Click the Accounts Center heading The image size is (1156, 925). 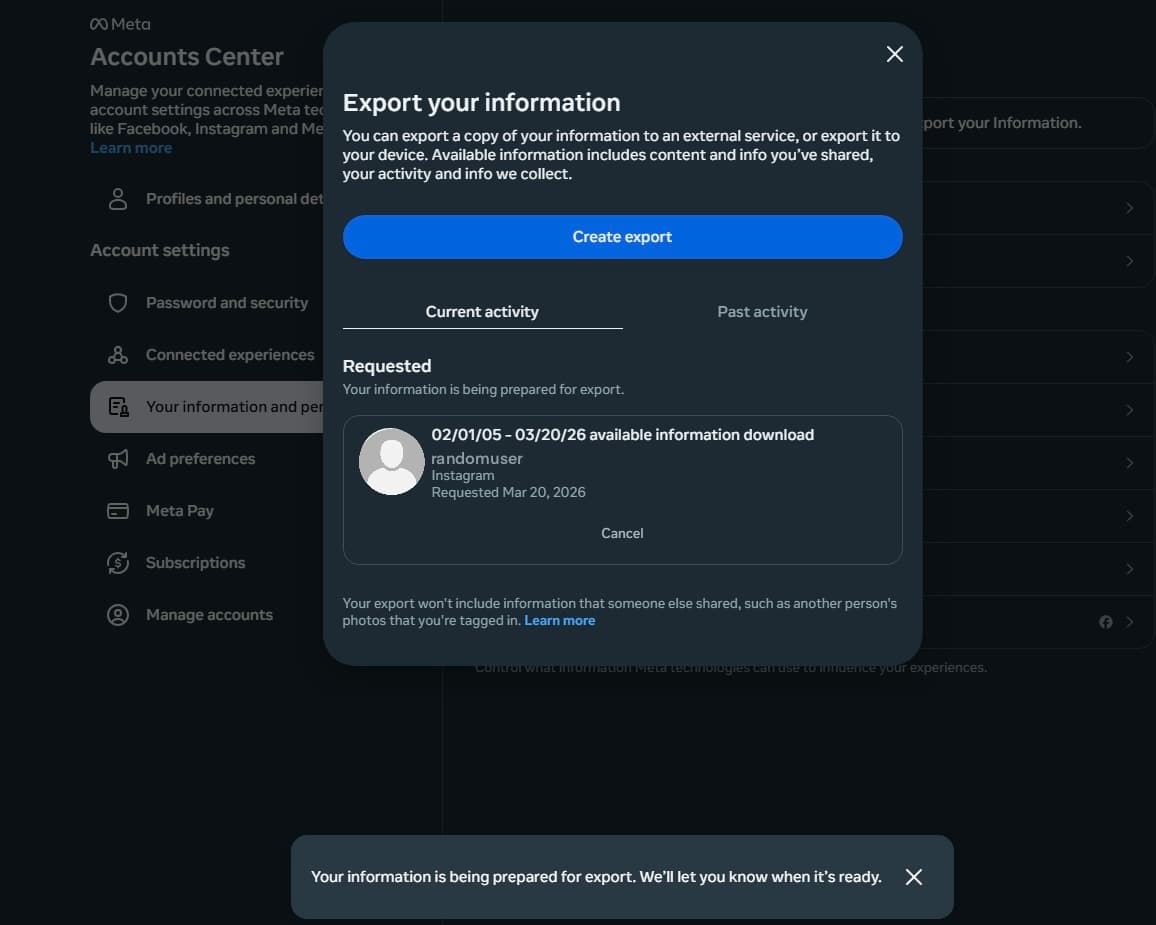(x=187, y=57)
